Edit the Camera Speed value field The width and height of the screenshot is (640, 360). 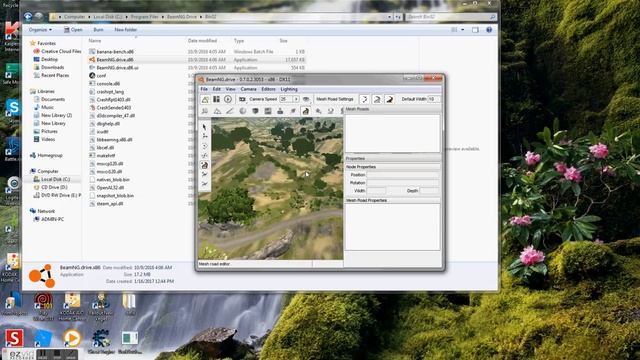(285, 99)
